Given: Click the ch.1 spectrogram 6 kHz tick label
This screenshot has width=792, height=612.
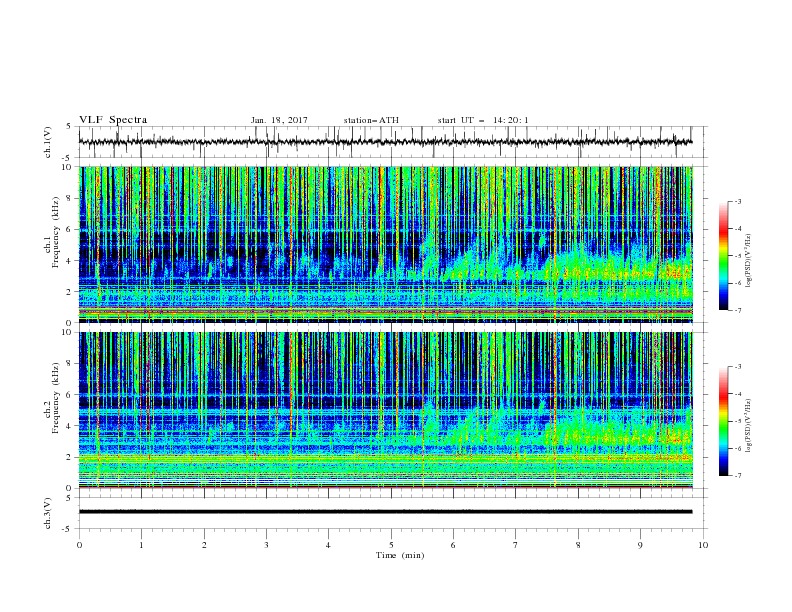Looking at the screenshot, I should [x=71, y=229].
